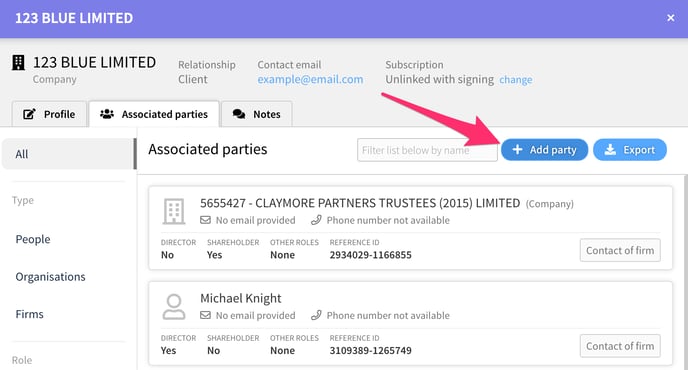Click the building icon beside 123 BLUE LIMITED
The image size is (688, 370).
18,63
